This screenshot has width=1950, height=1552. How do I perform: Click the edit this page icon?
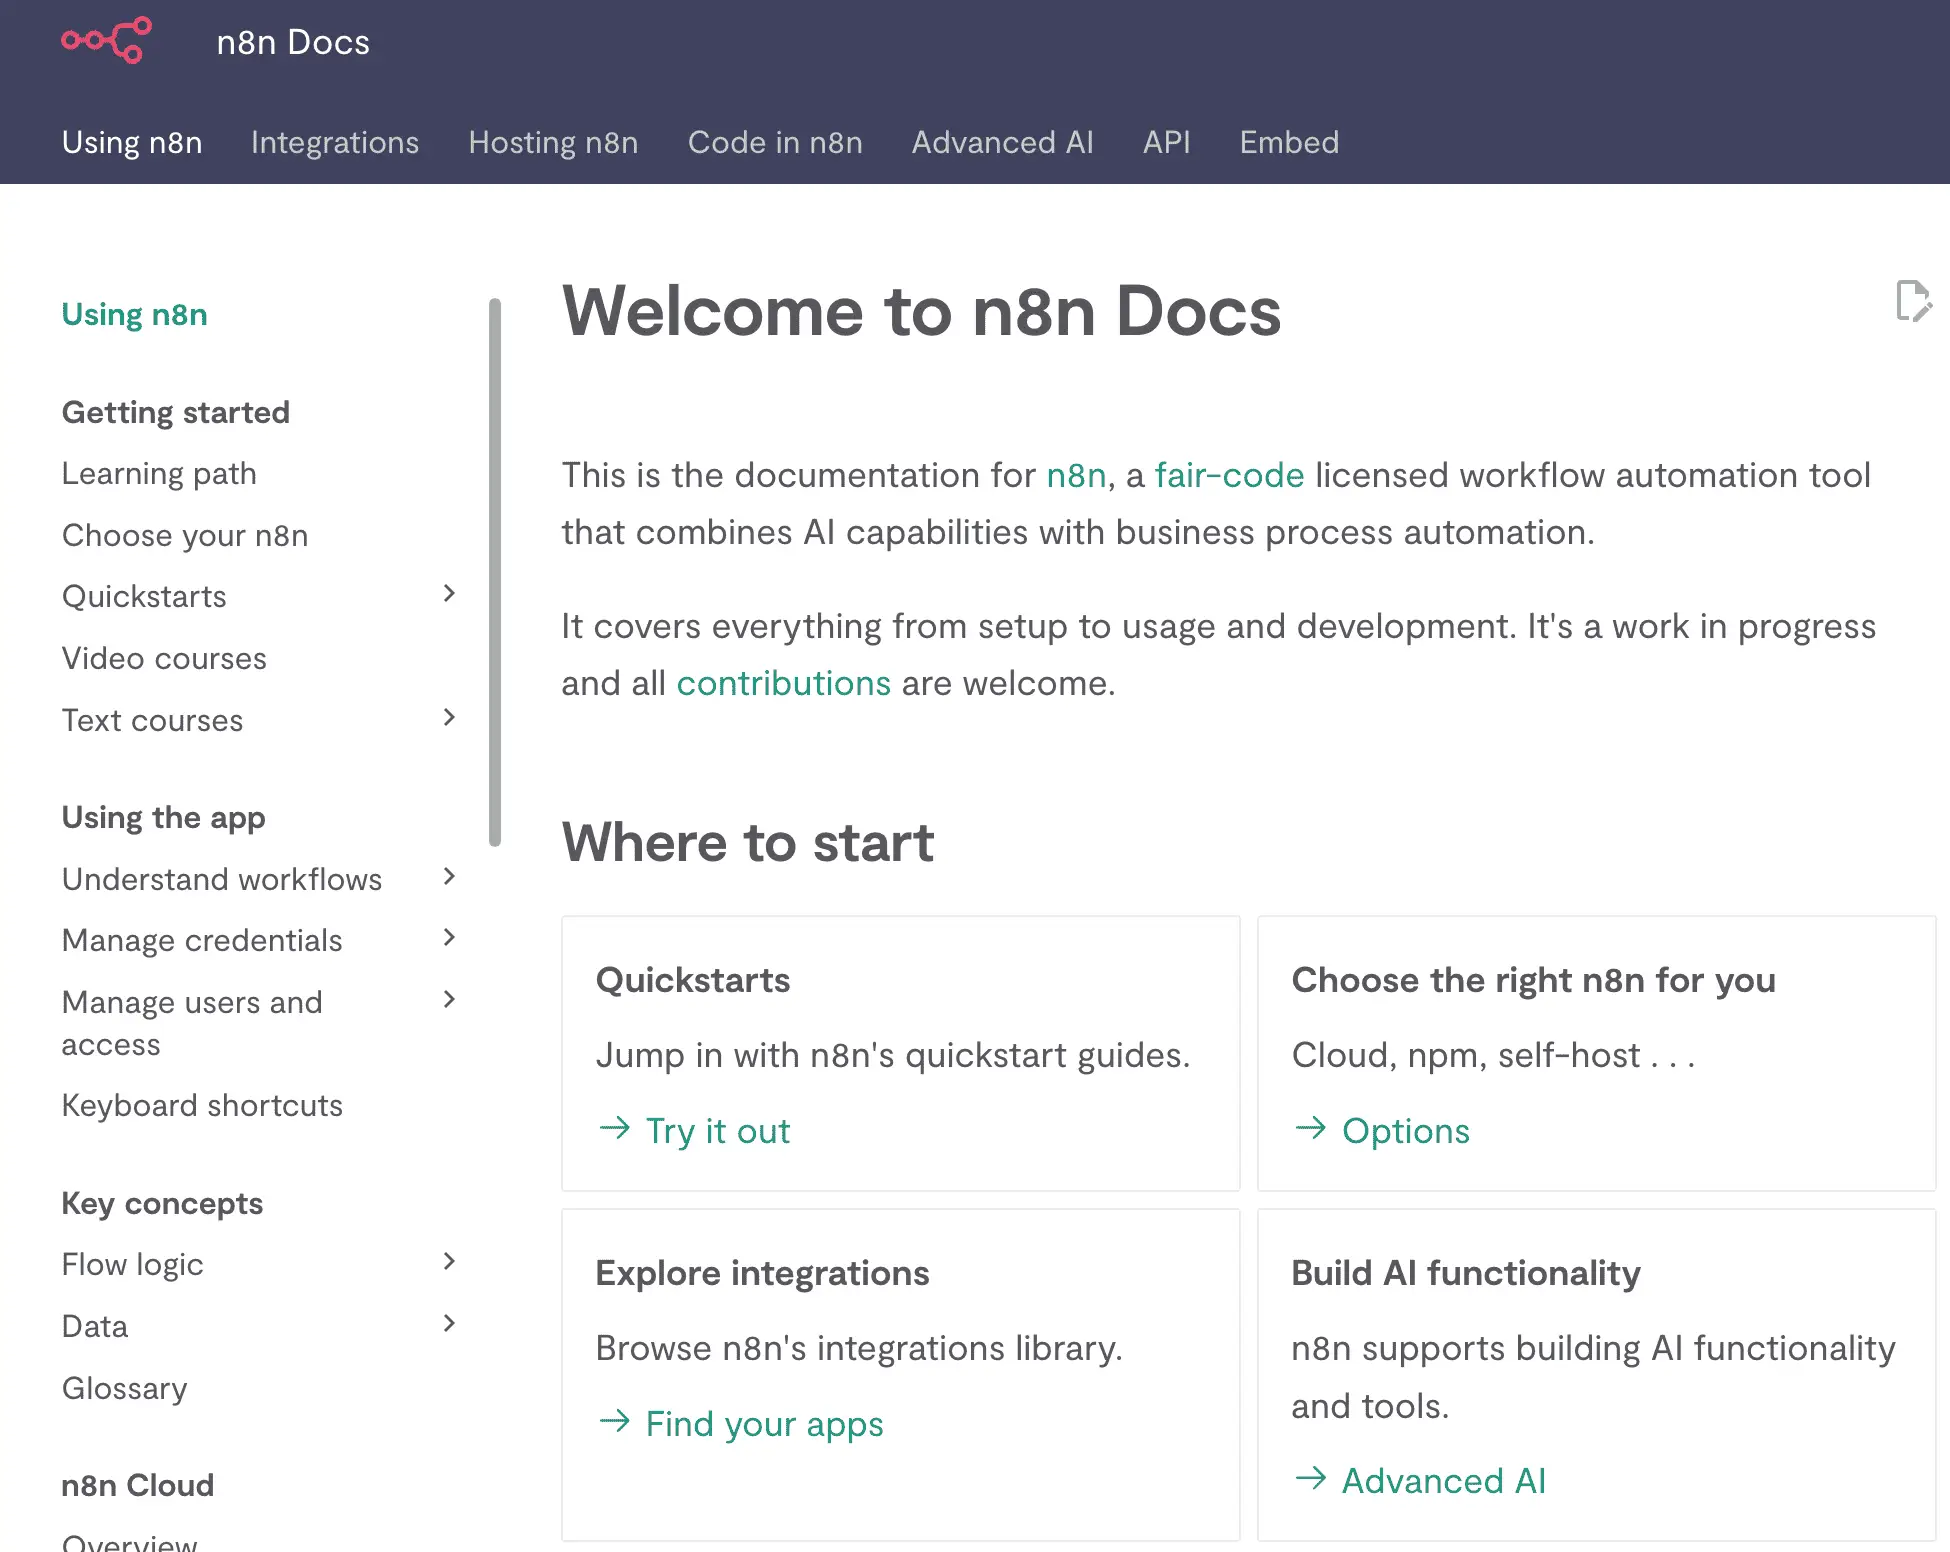point(1913,301)
